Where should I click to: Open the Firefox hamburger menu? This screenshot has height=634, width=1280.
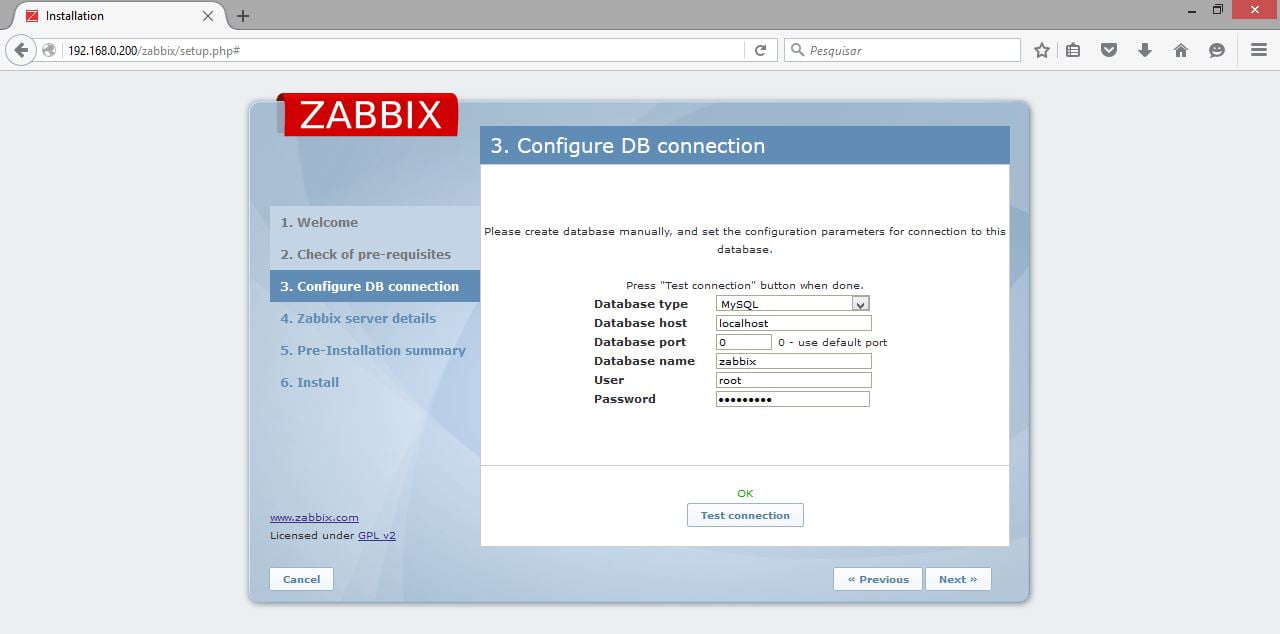(x=1259, y=50)
